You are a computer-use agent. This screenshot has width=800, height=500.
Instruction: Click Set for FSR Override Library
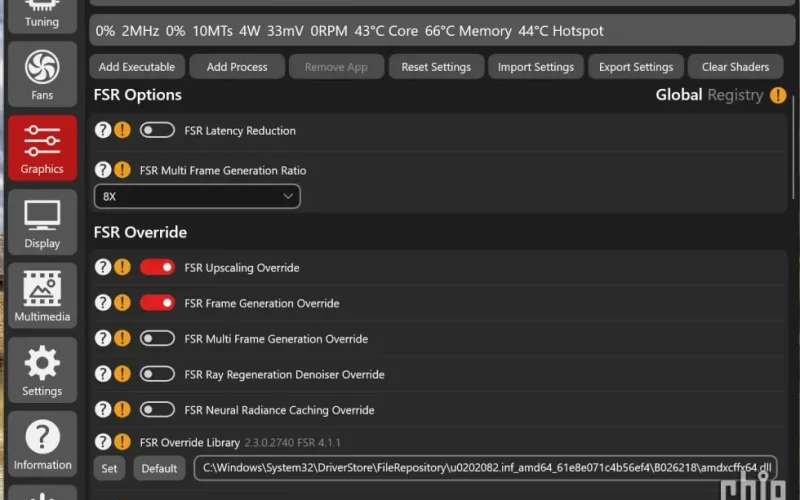[x=109, y=468]
